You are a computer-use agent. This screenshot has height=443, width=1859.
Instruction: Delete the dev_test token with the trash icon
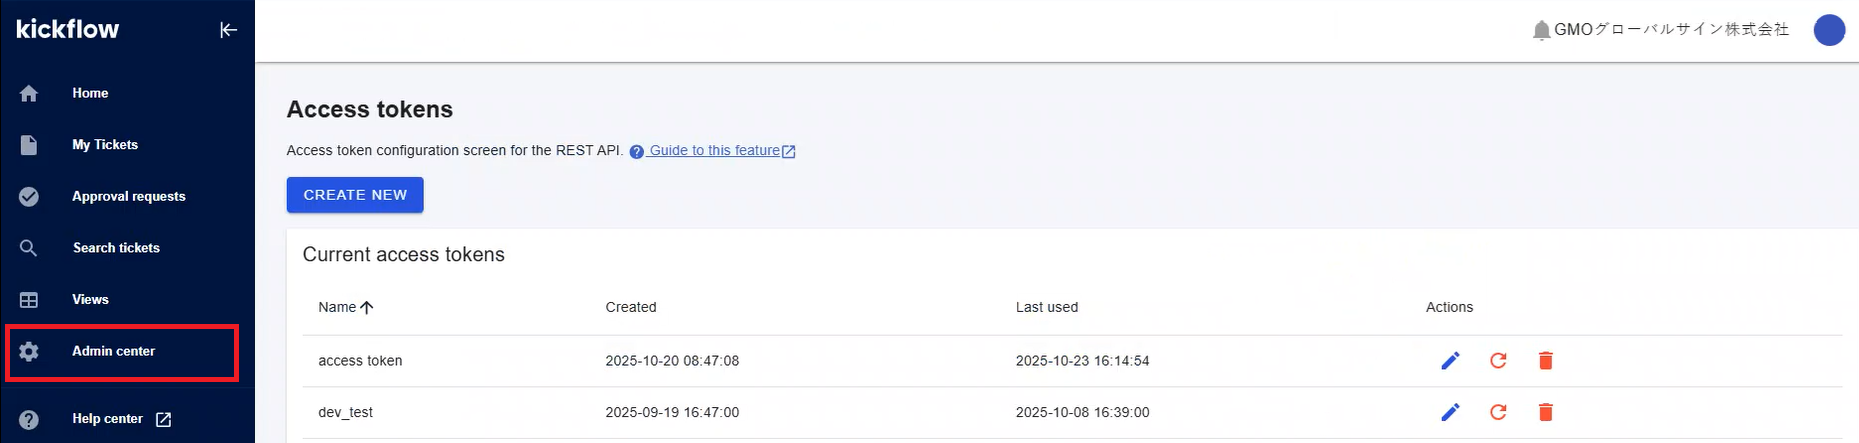[x=1545, y=412]
